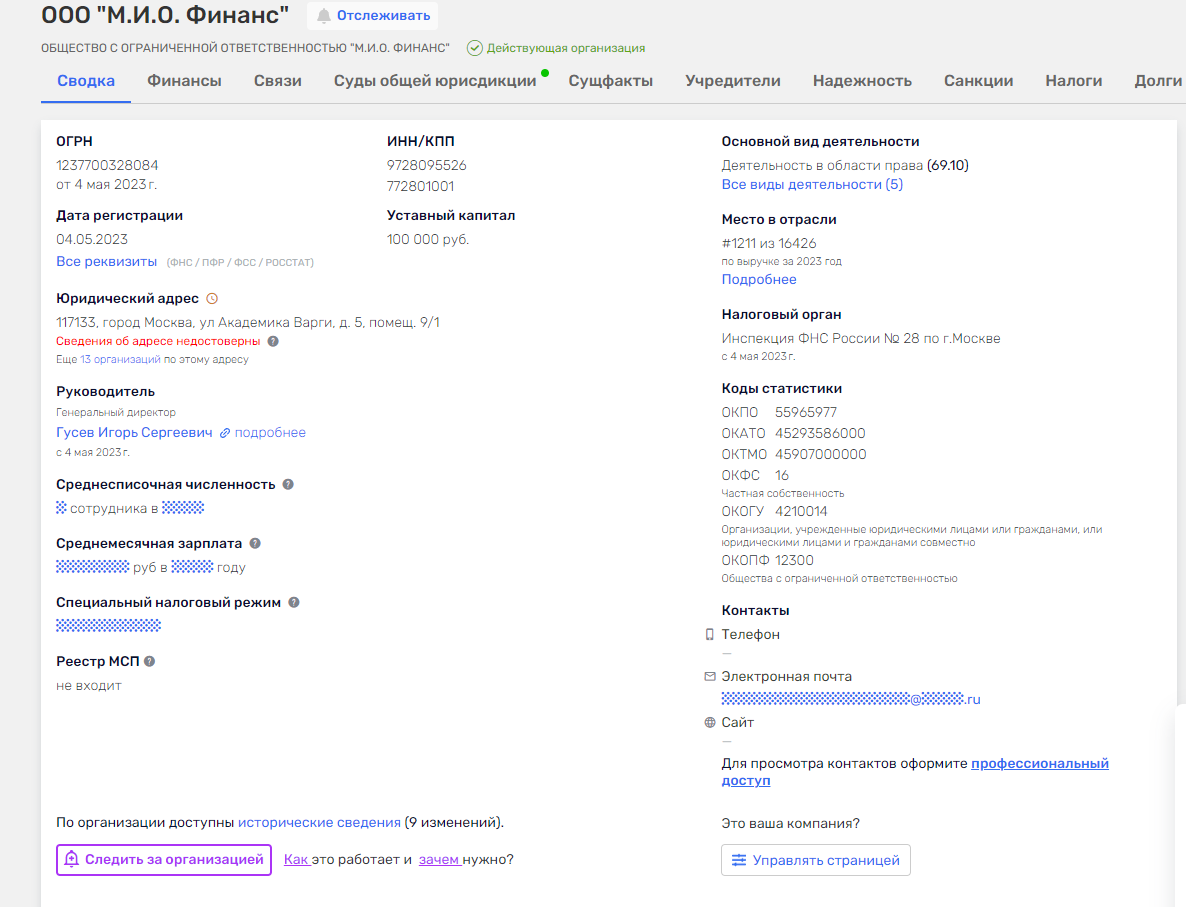Screen dimensions: 1186x907
Task: Click the globe icon beside Сайт
Action: [x=709, y=722]
